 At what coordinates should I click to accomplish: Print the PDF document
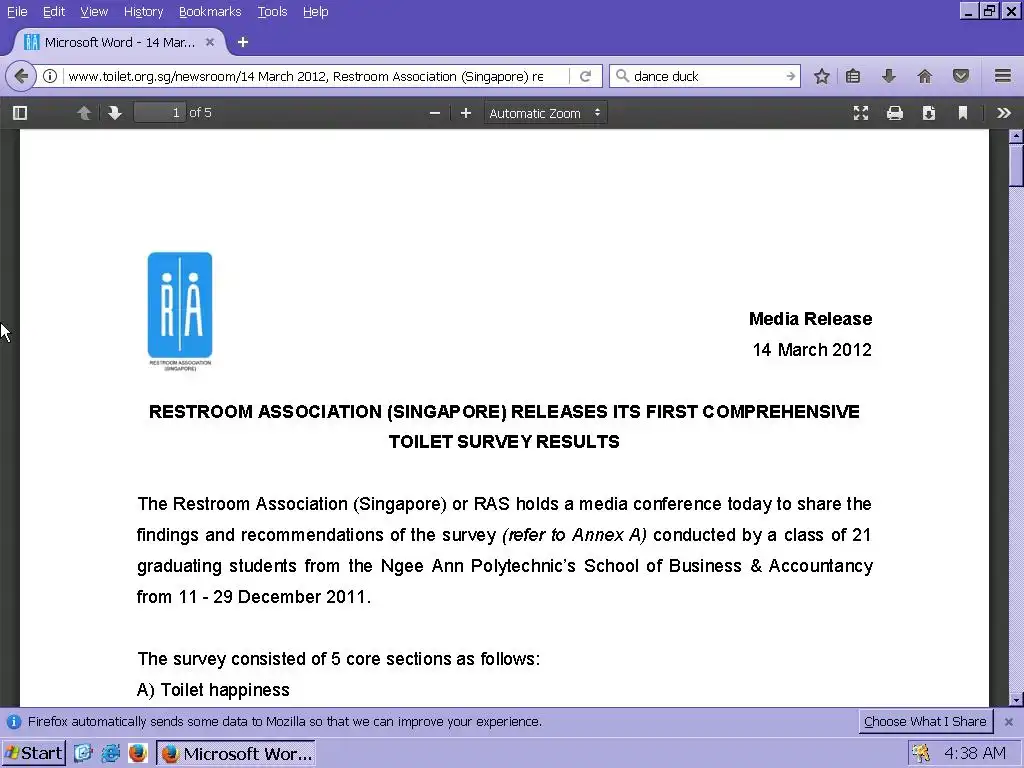(895, 113)
